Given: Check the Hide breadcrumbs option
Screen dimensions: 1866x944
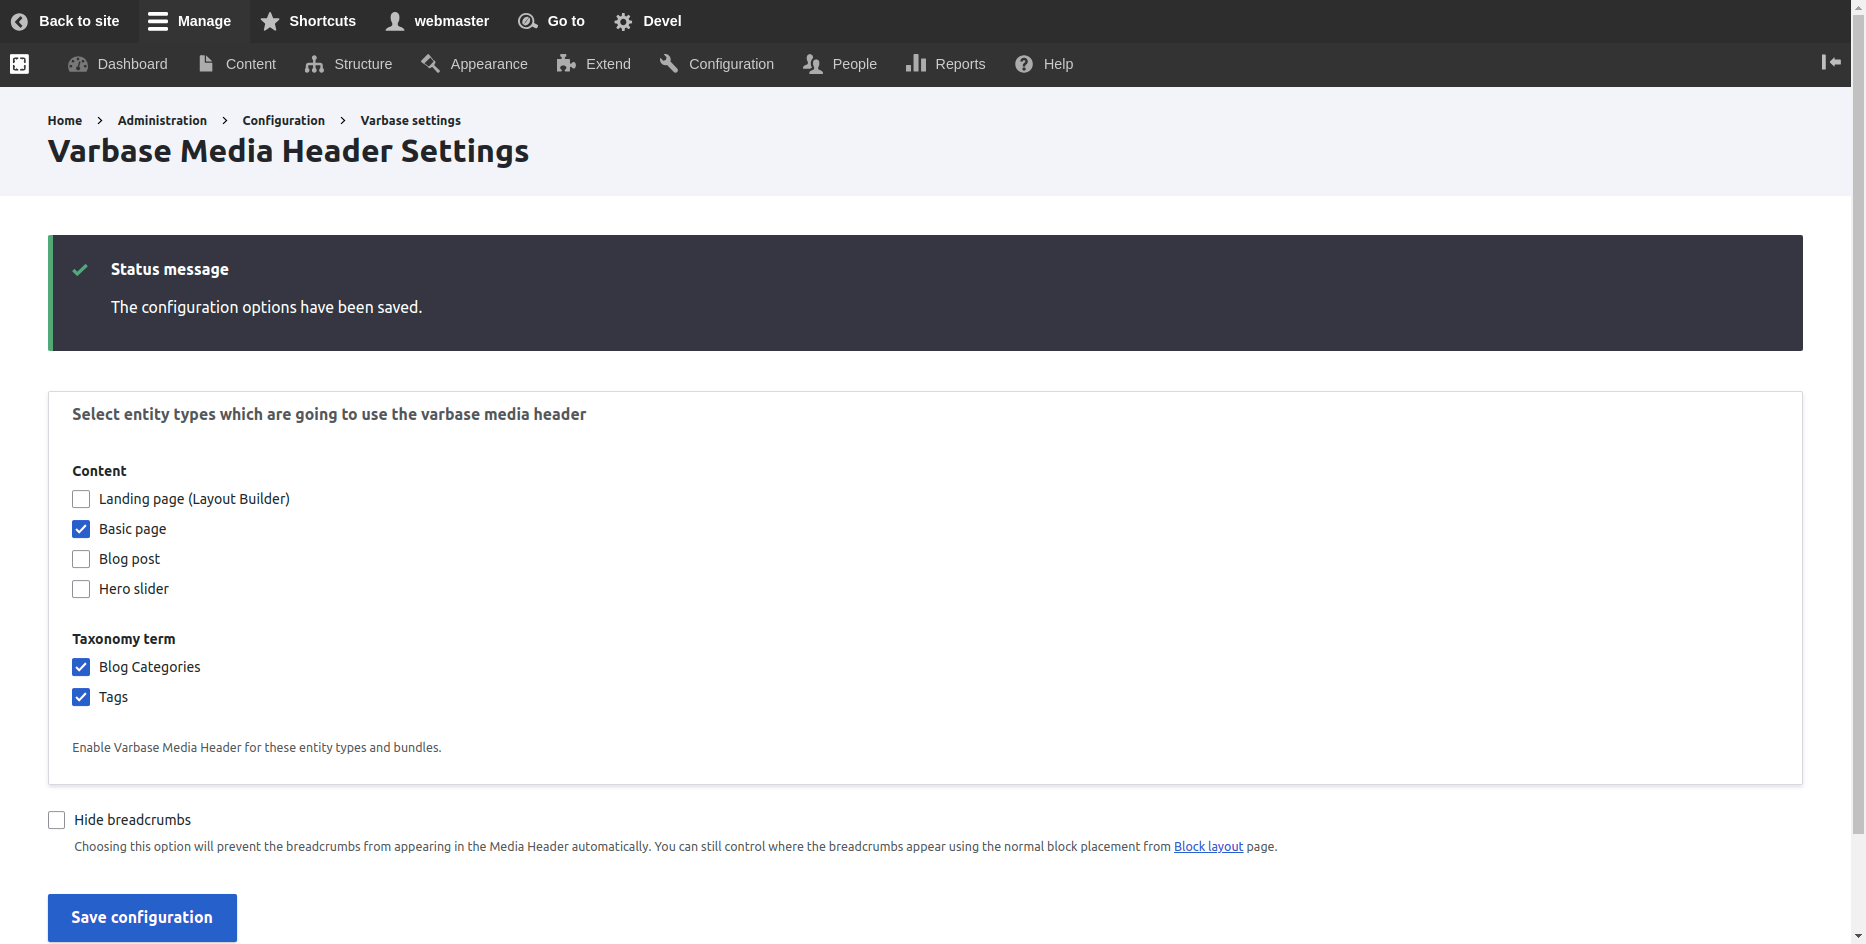Looking at the screenshot, I should pyautogui.click(x=57, y=820).
